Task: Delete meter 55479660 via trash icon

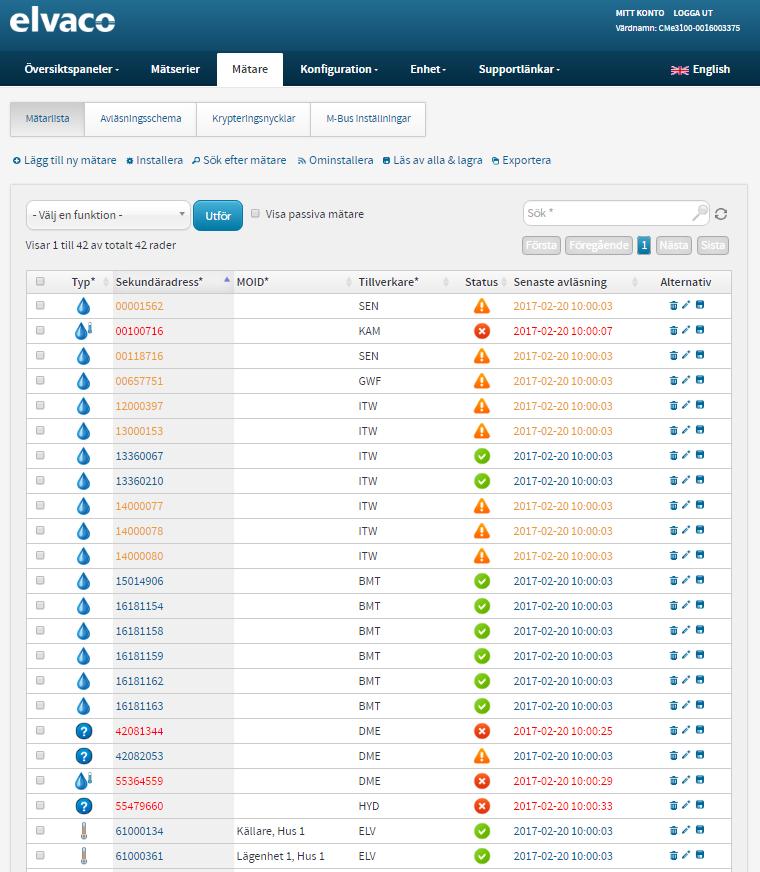Action: click(x=673, y=805)
